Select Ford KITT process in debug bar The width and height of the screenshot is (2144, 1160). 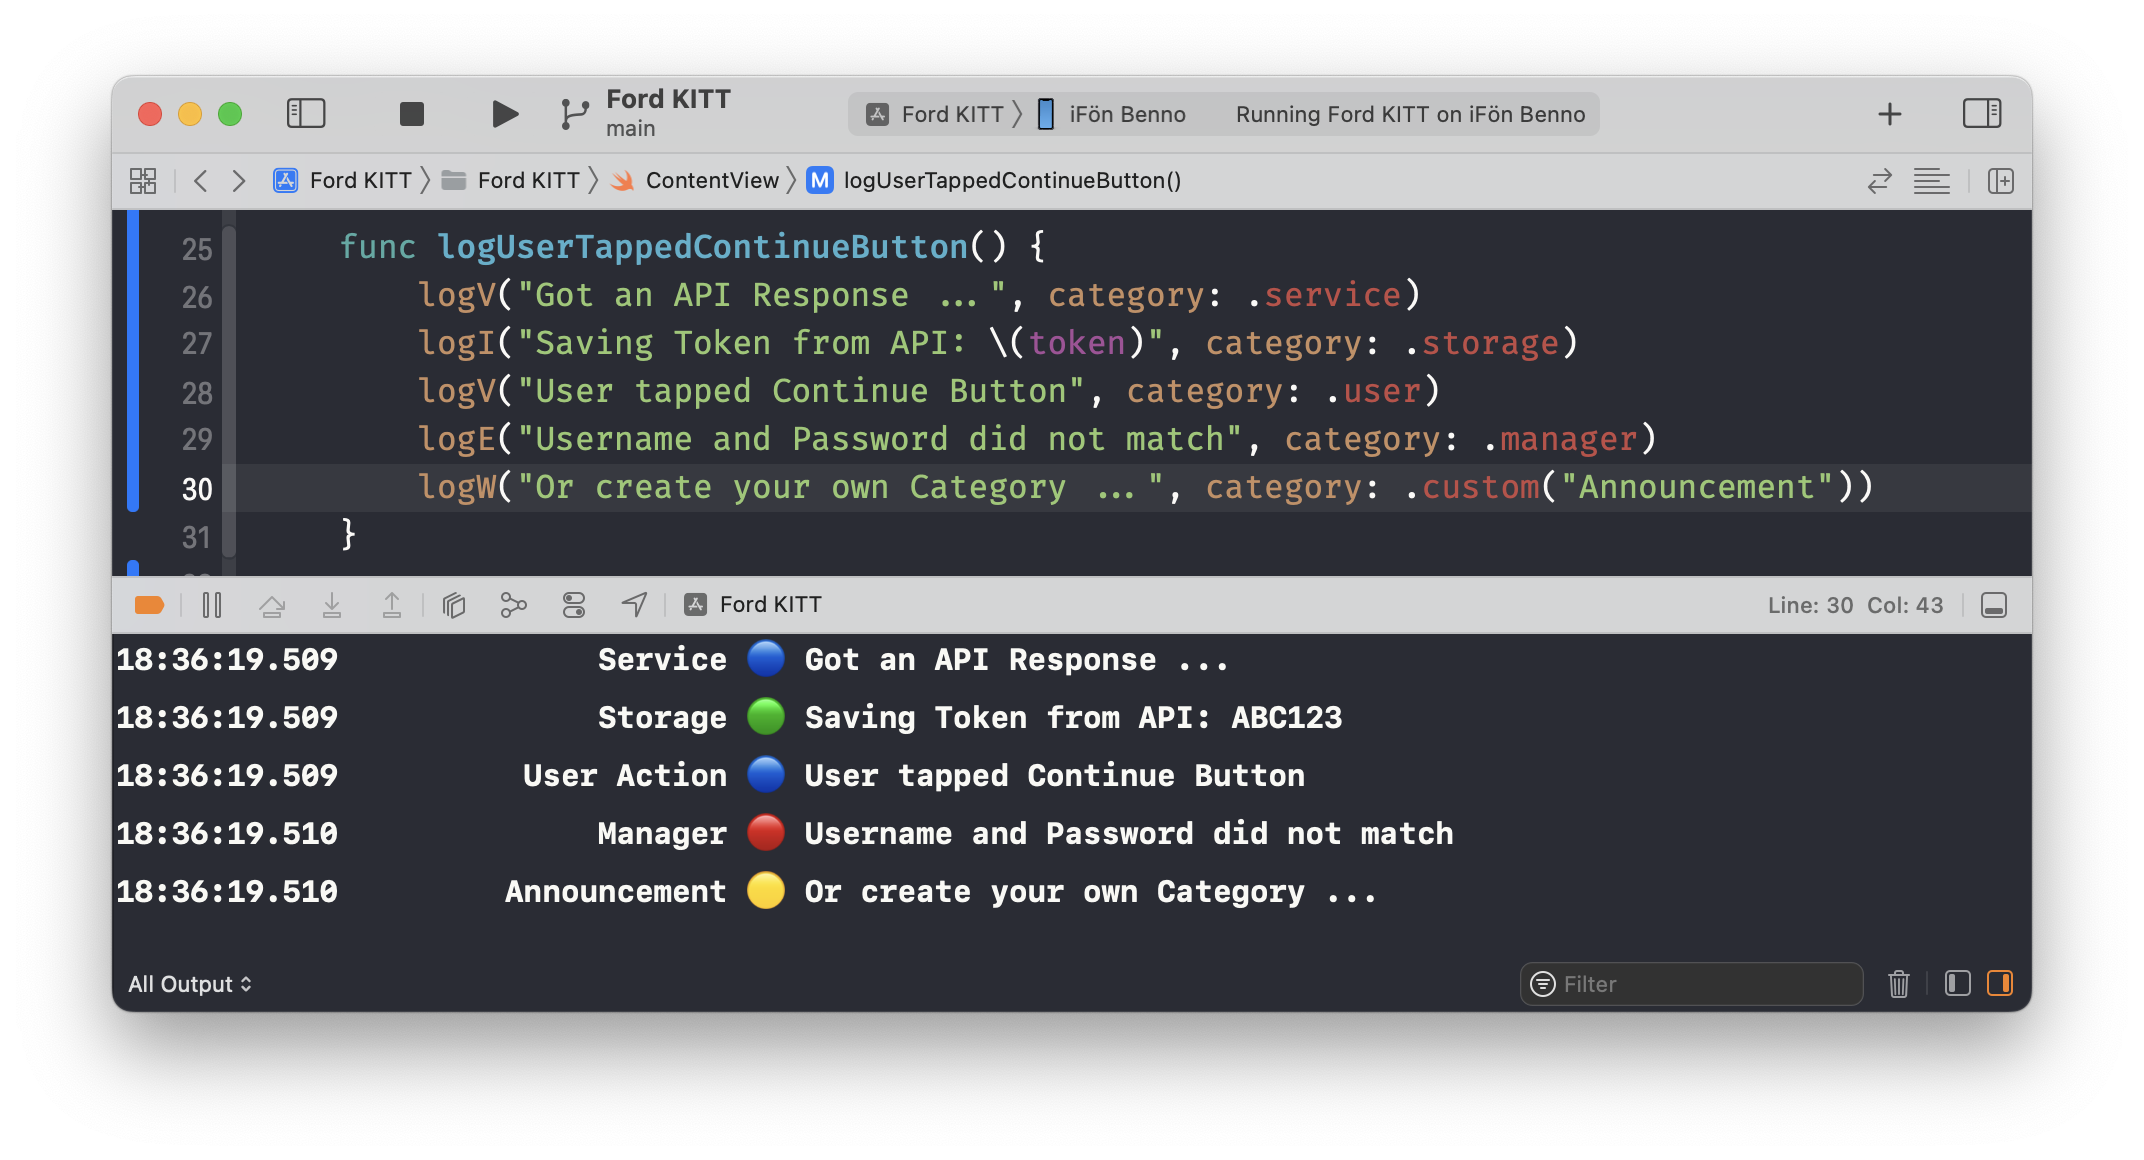pyautogui.click(x=753, y=605)
